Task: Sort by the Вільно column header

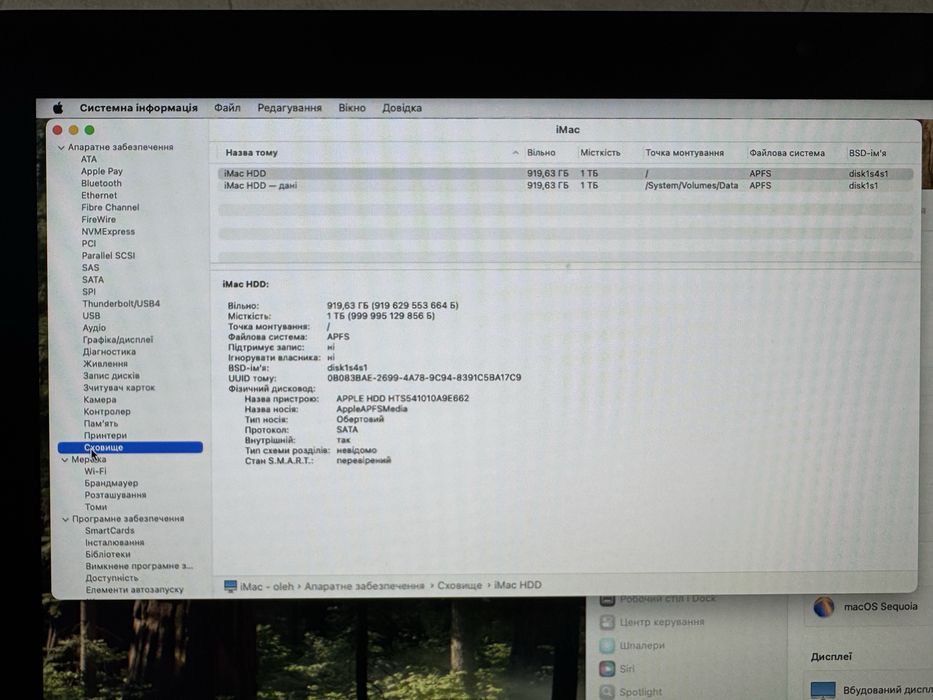Action: tap(541, 153)
